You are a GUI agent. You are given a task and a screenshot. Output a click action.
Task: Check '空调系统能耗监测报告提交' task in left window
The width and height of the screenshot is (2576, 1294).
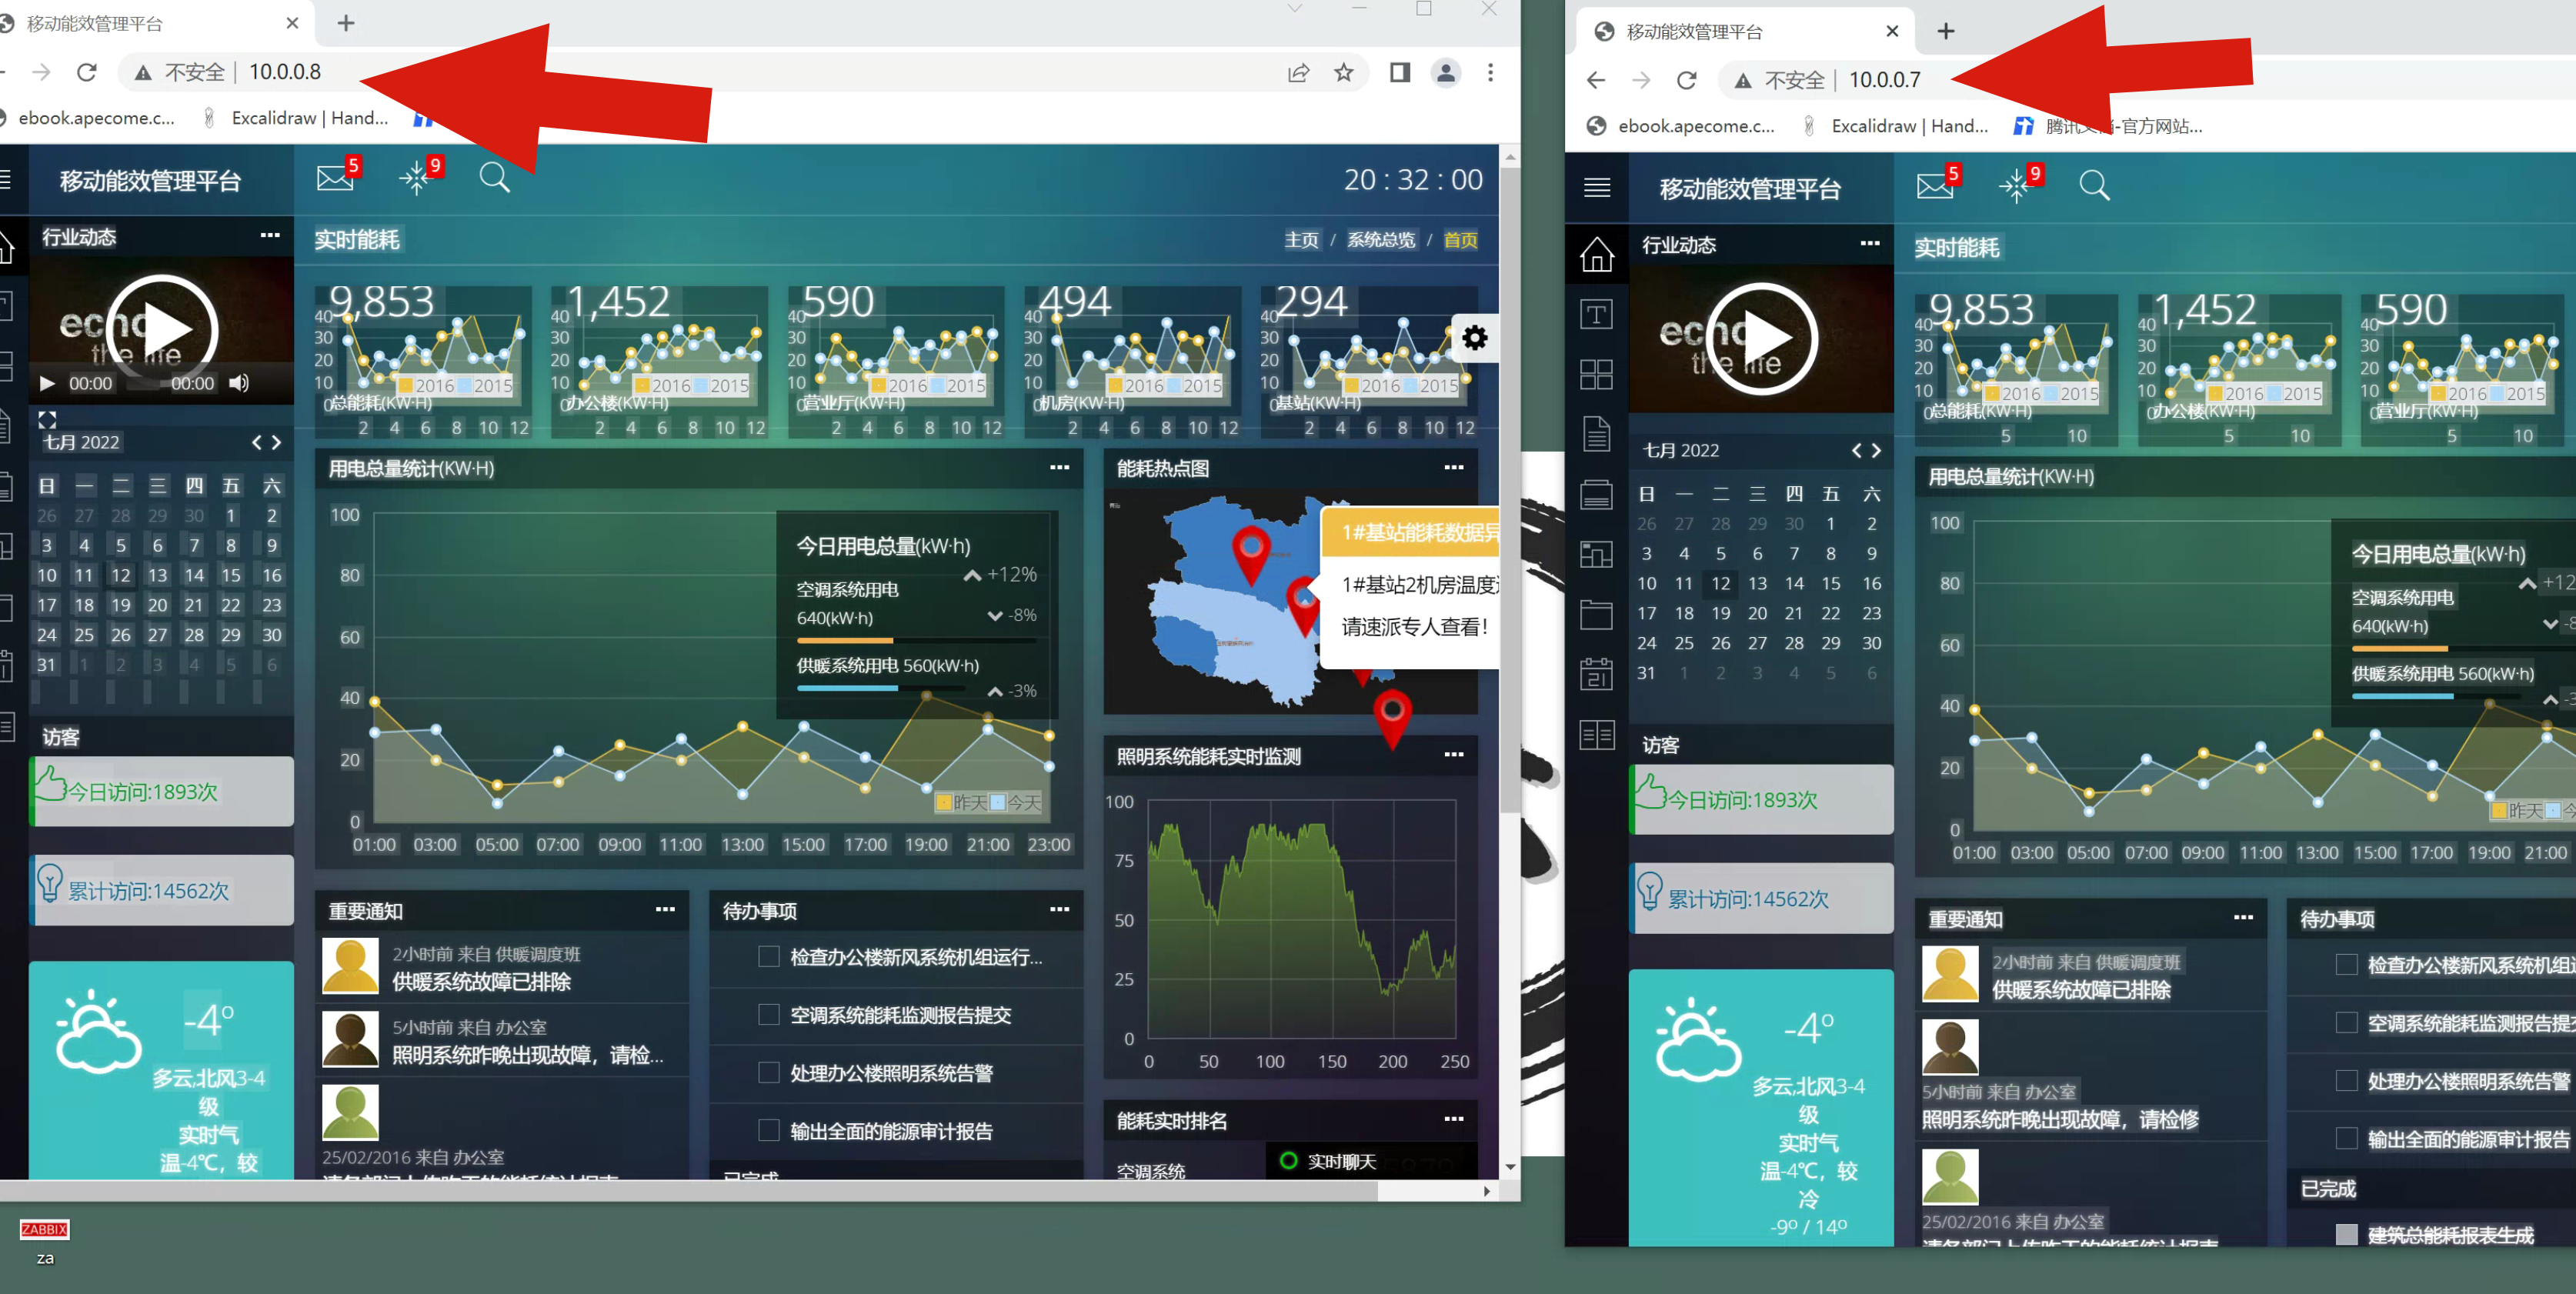point(768,1015)
